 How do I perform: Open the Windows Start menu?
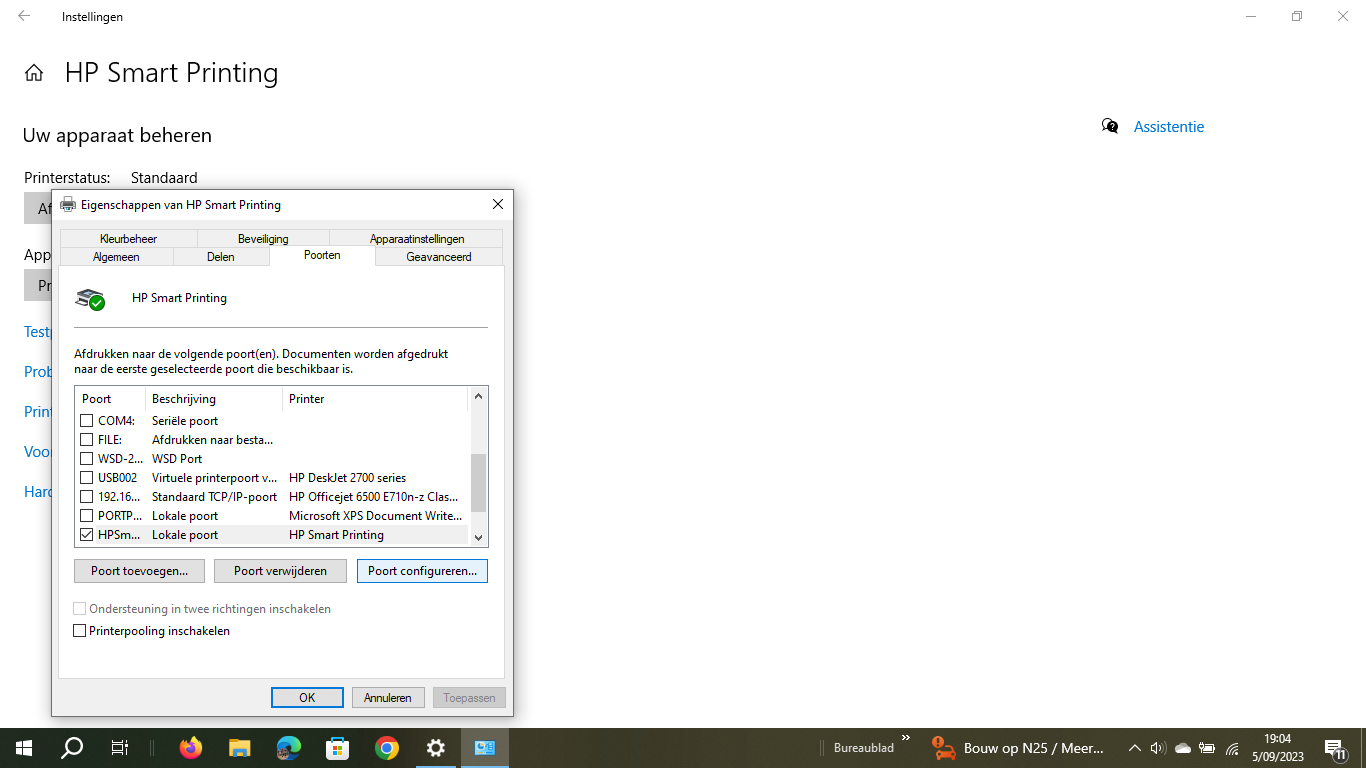pyautogui.click(x=24, y=747)
